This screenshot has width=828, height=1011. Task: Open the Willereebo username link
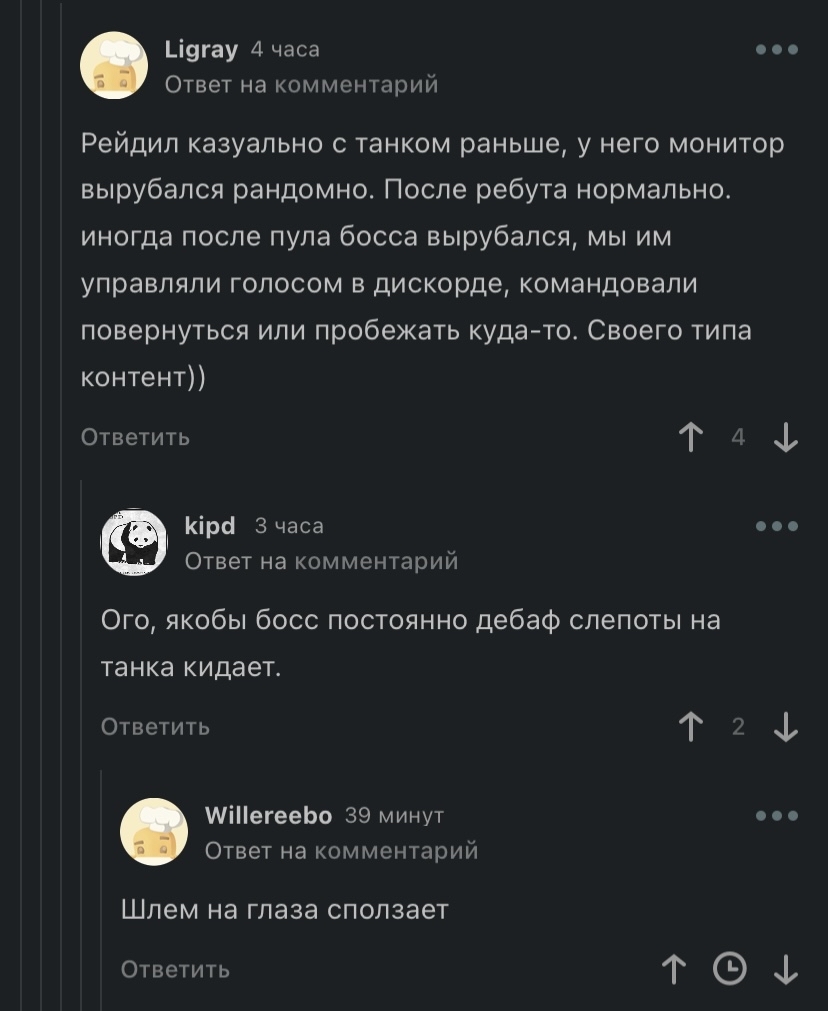click(268, 816)
